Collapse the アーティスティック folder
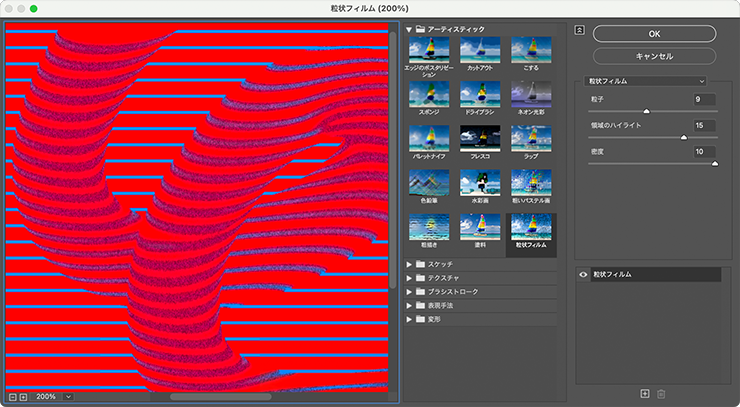This screenshot has width=740, height=407. (x=409, y=29)
